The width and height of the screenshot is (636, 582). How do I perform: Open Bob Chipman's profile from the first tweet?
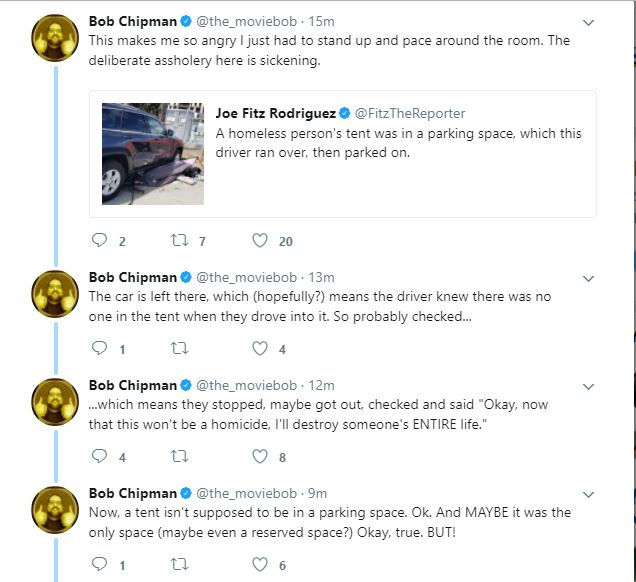pos(133,21)
